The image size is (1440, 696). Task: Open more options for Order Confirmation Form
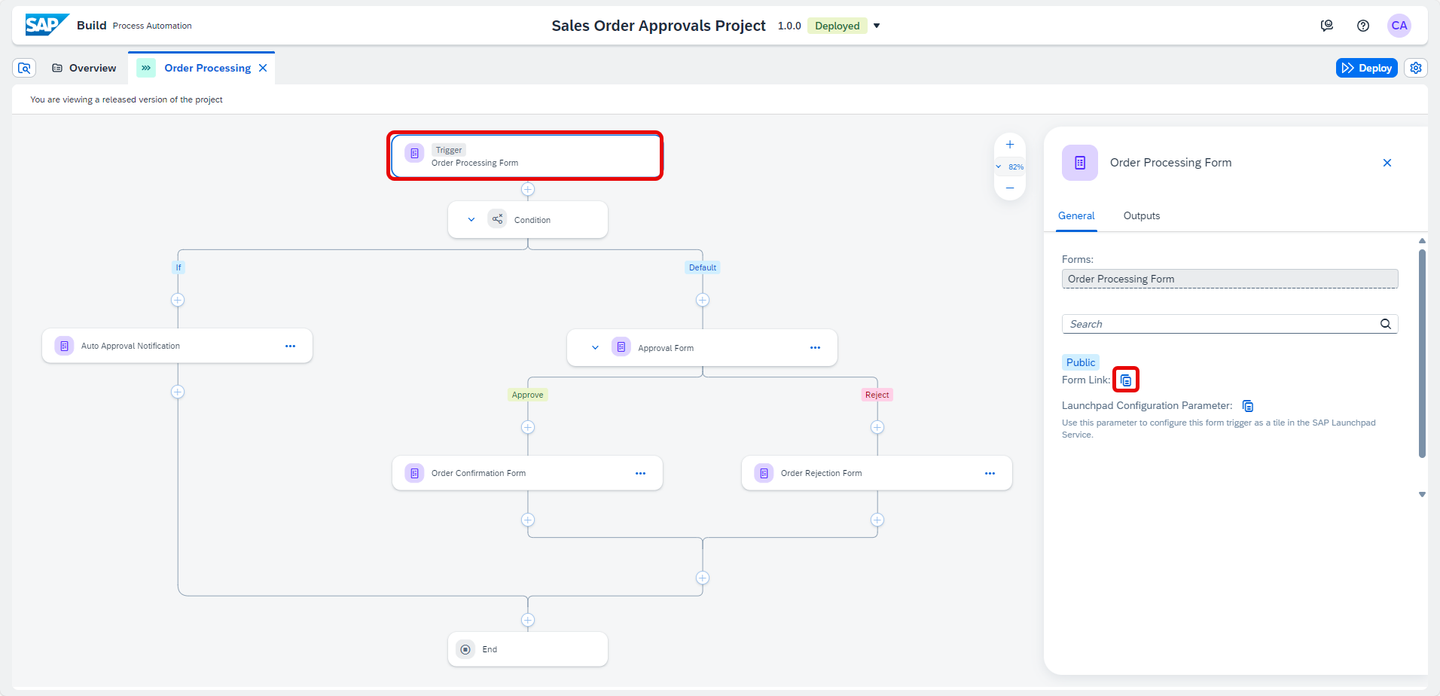point(640,473)
